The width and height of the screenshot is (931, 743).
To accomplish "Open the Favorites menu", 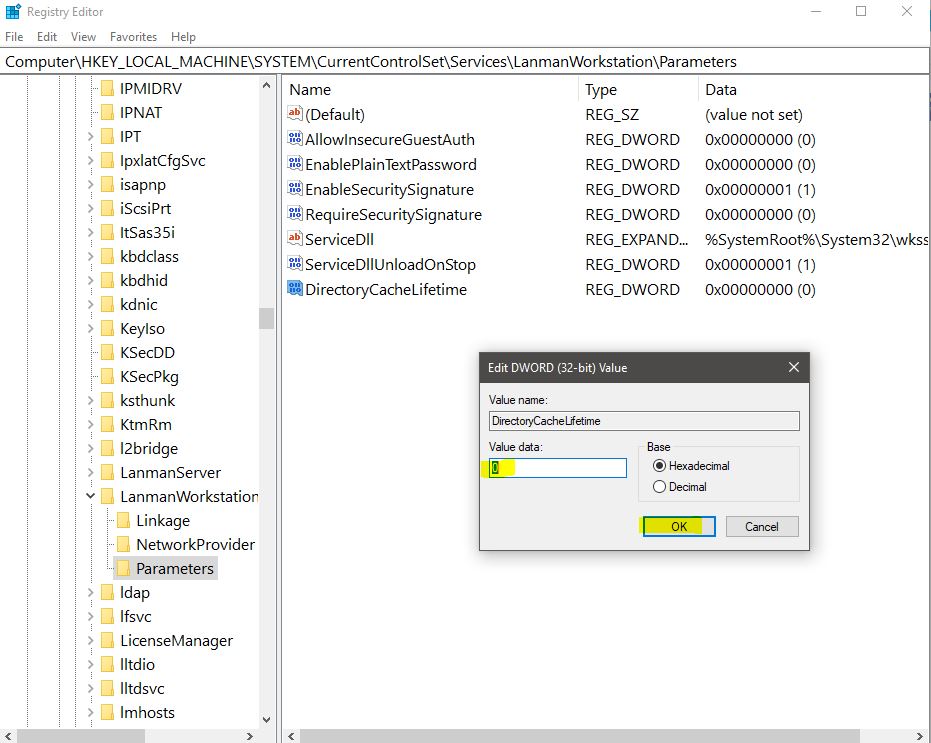I will point(133,36).
